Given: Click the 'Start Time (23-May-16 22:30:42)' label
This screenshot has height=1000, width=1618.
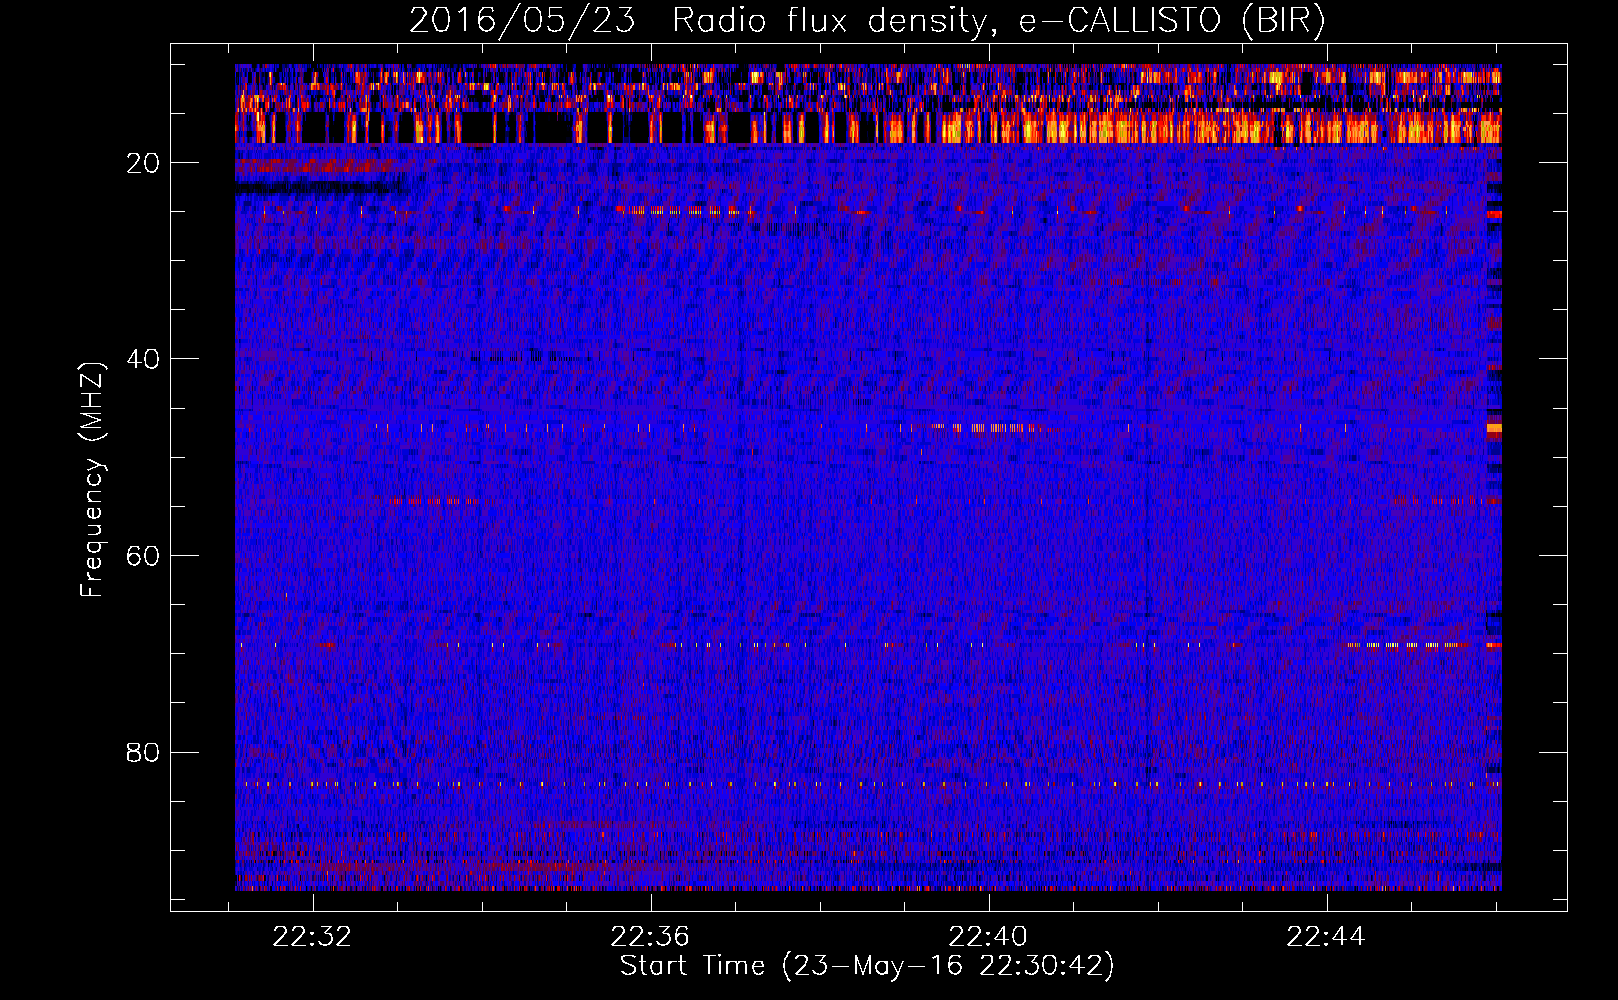Looking at the screenshot, I should 867,966.
